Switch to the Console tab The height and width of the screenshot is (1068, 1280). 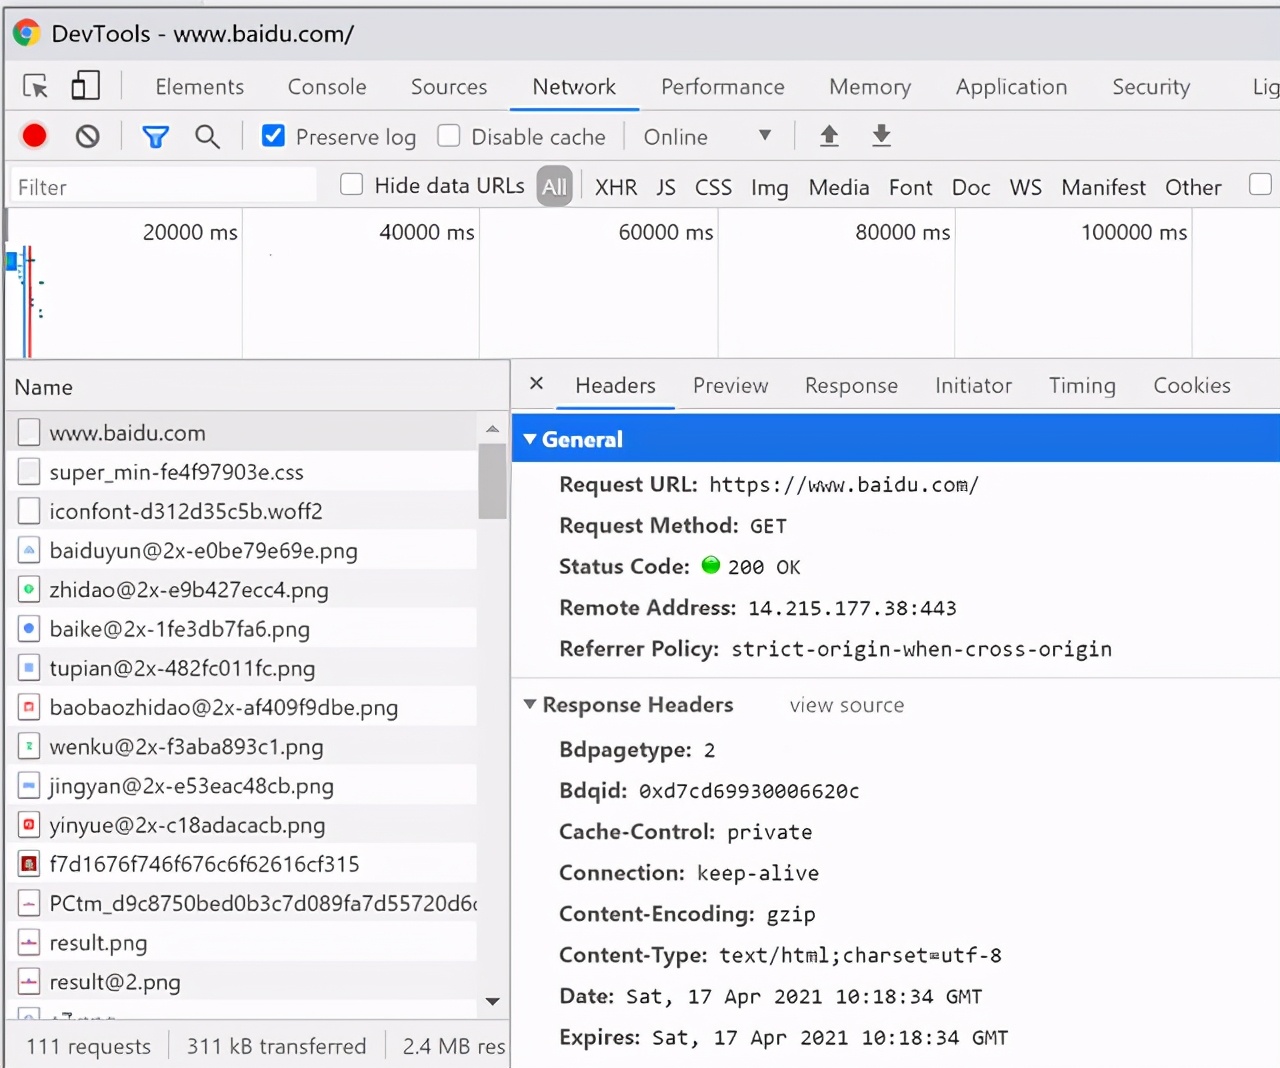pos(327,87)
